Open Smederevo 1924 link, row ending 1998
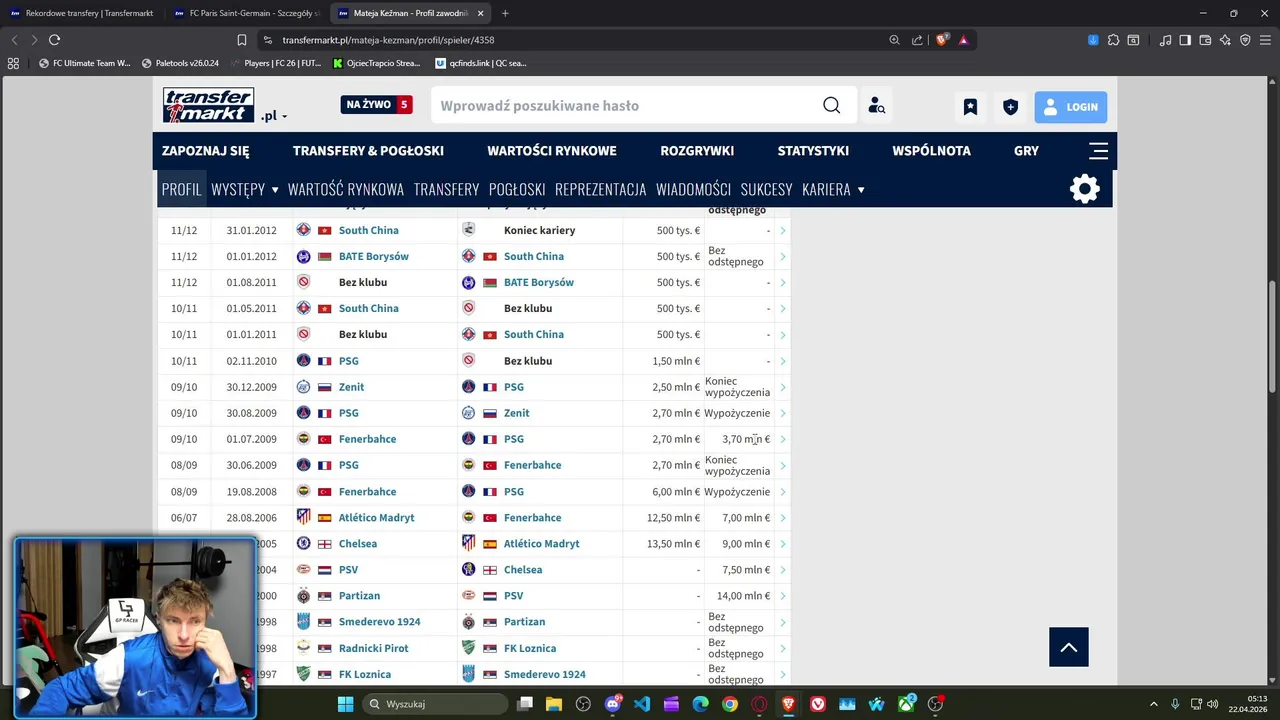The image size is (1280, 720). pyautogui.click(x=379, y=622)
